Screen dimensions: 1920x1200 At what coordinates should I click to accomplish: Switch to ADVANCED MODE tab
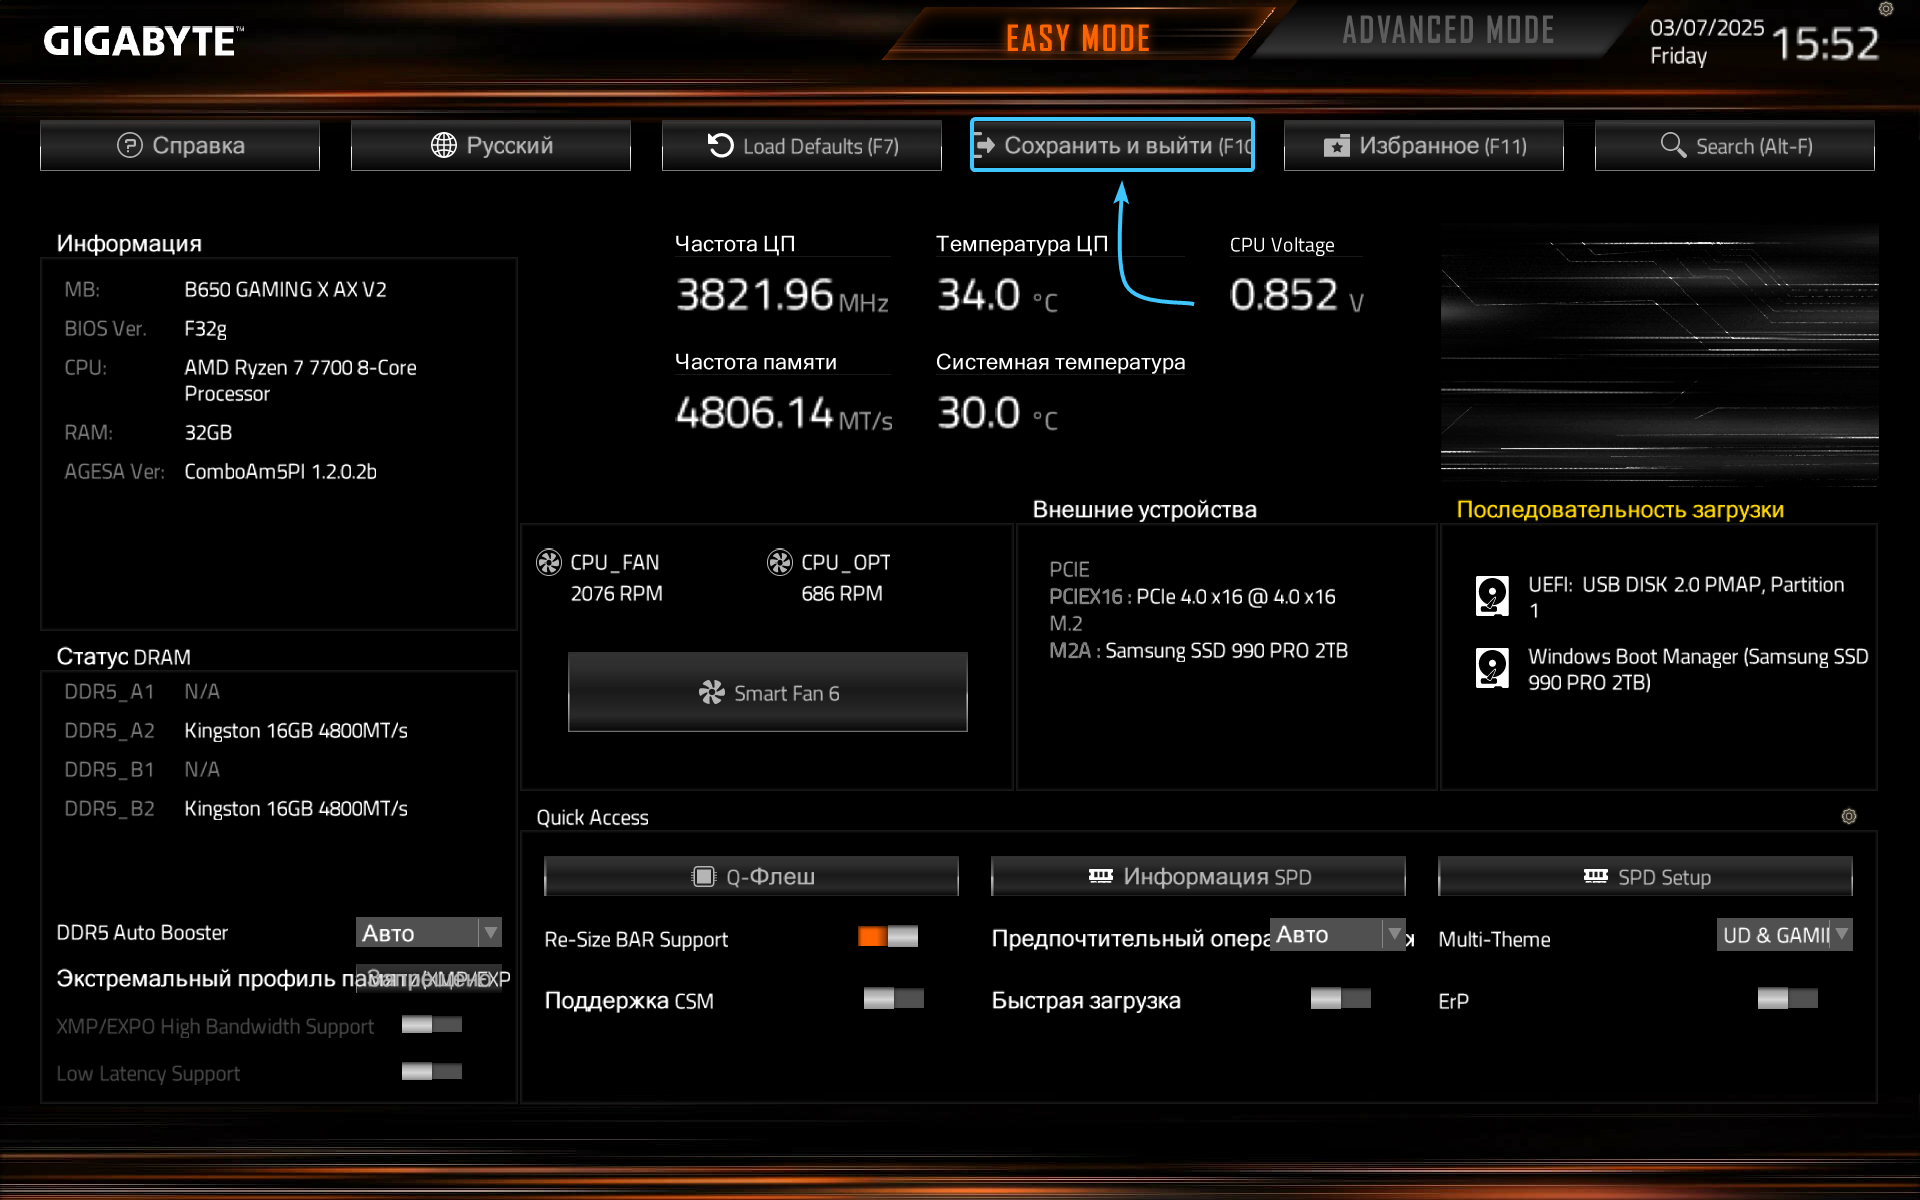[1448, 31]
